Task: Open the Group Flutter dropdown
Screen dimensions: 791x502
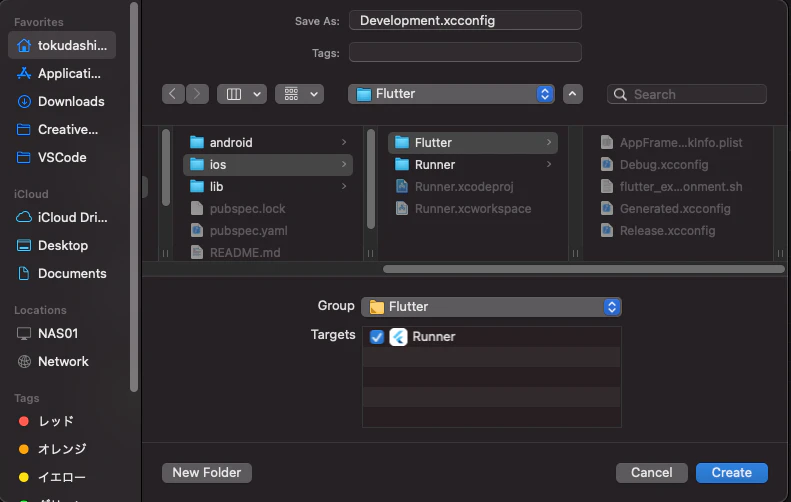Action: coord(491,307)
